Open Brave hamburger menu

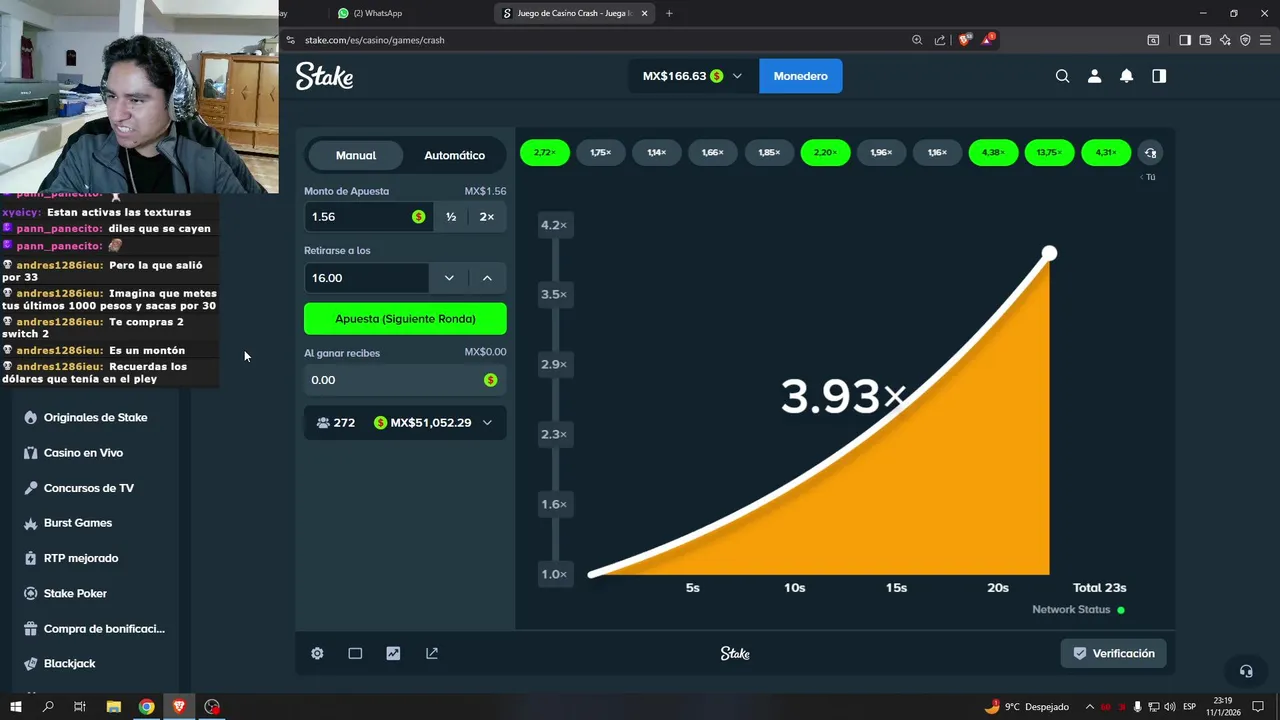pyautogui.click(x=1265, y=40)
